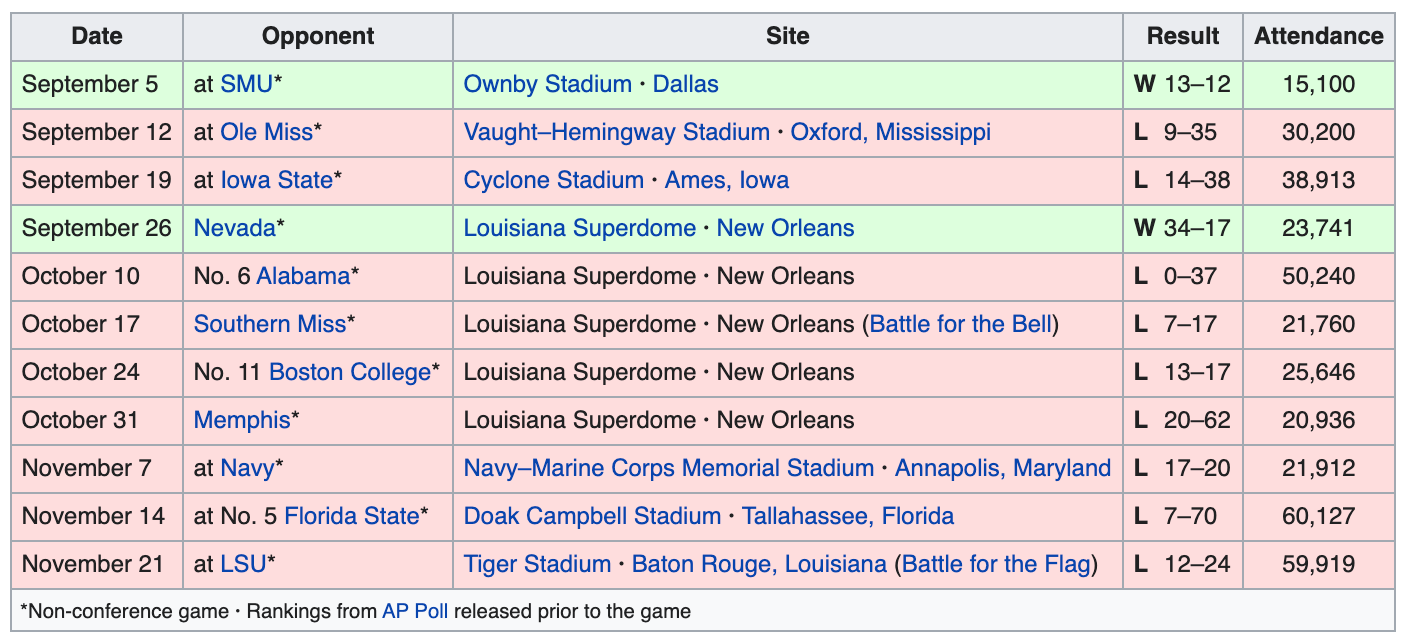Open the Battle for the Flag link
This screenshot has width=1408, height=636.
point(996,564)
